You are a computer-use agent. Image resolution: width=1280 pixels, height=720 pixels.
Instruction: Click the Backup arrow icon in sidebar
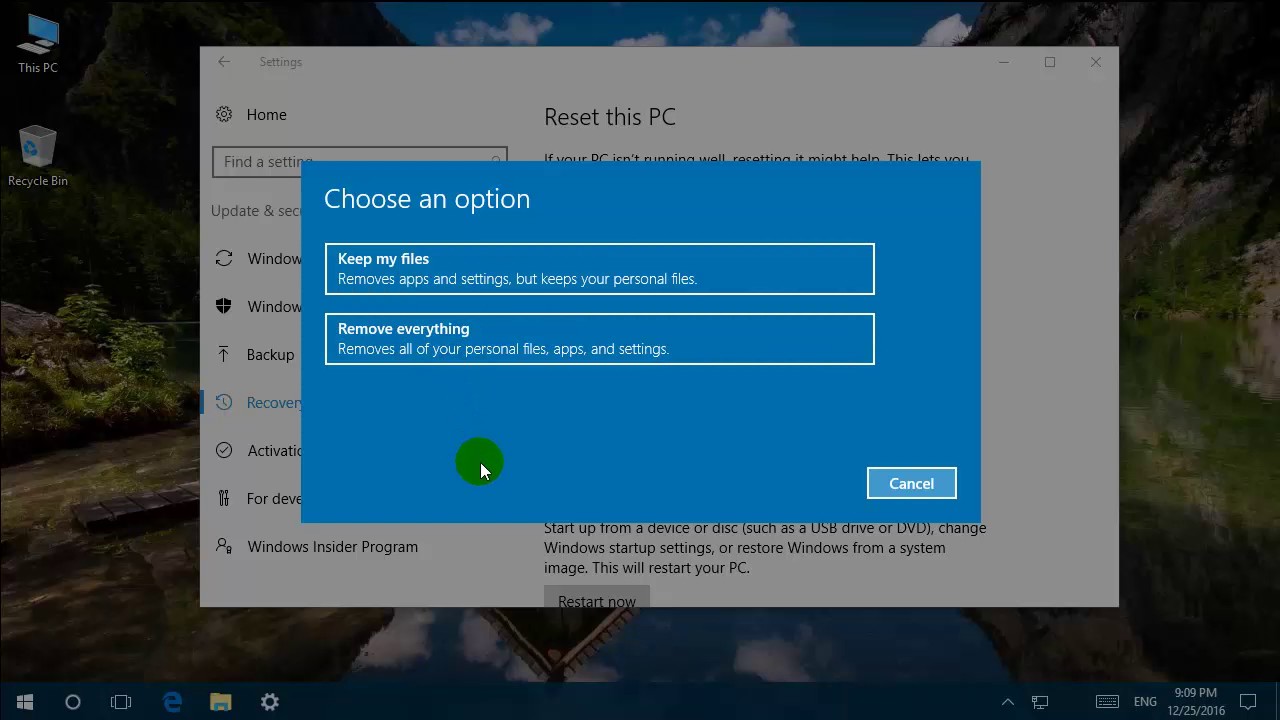(x=224, y=354)
